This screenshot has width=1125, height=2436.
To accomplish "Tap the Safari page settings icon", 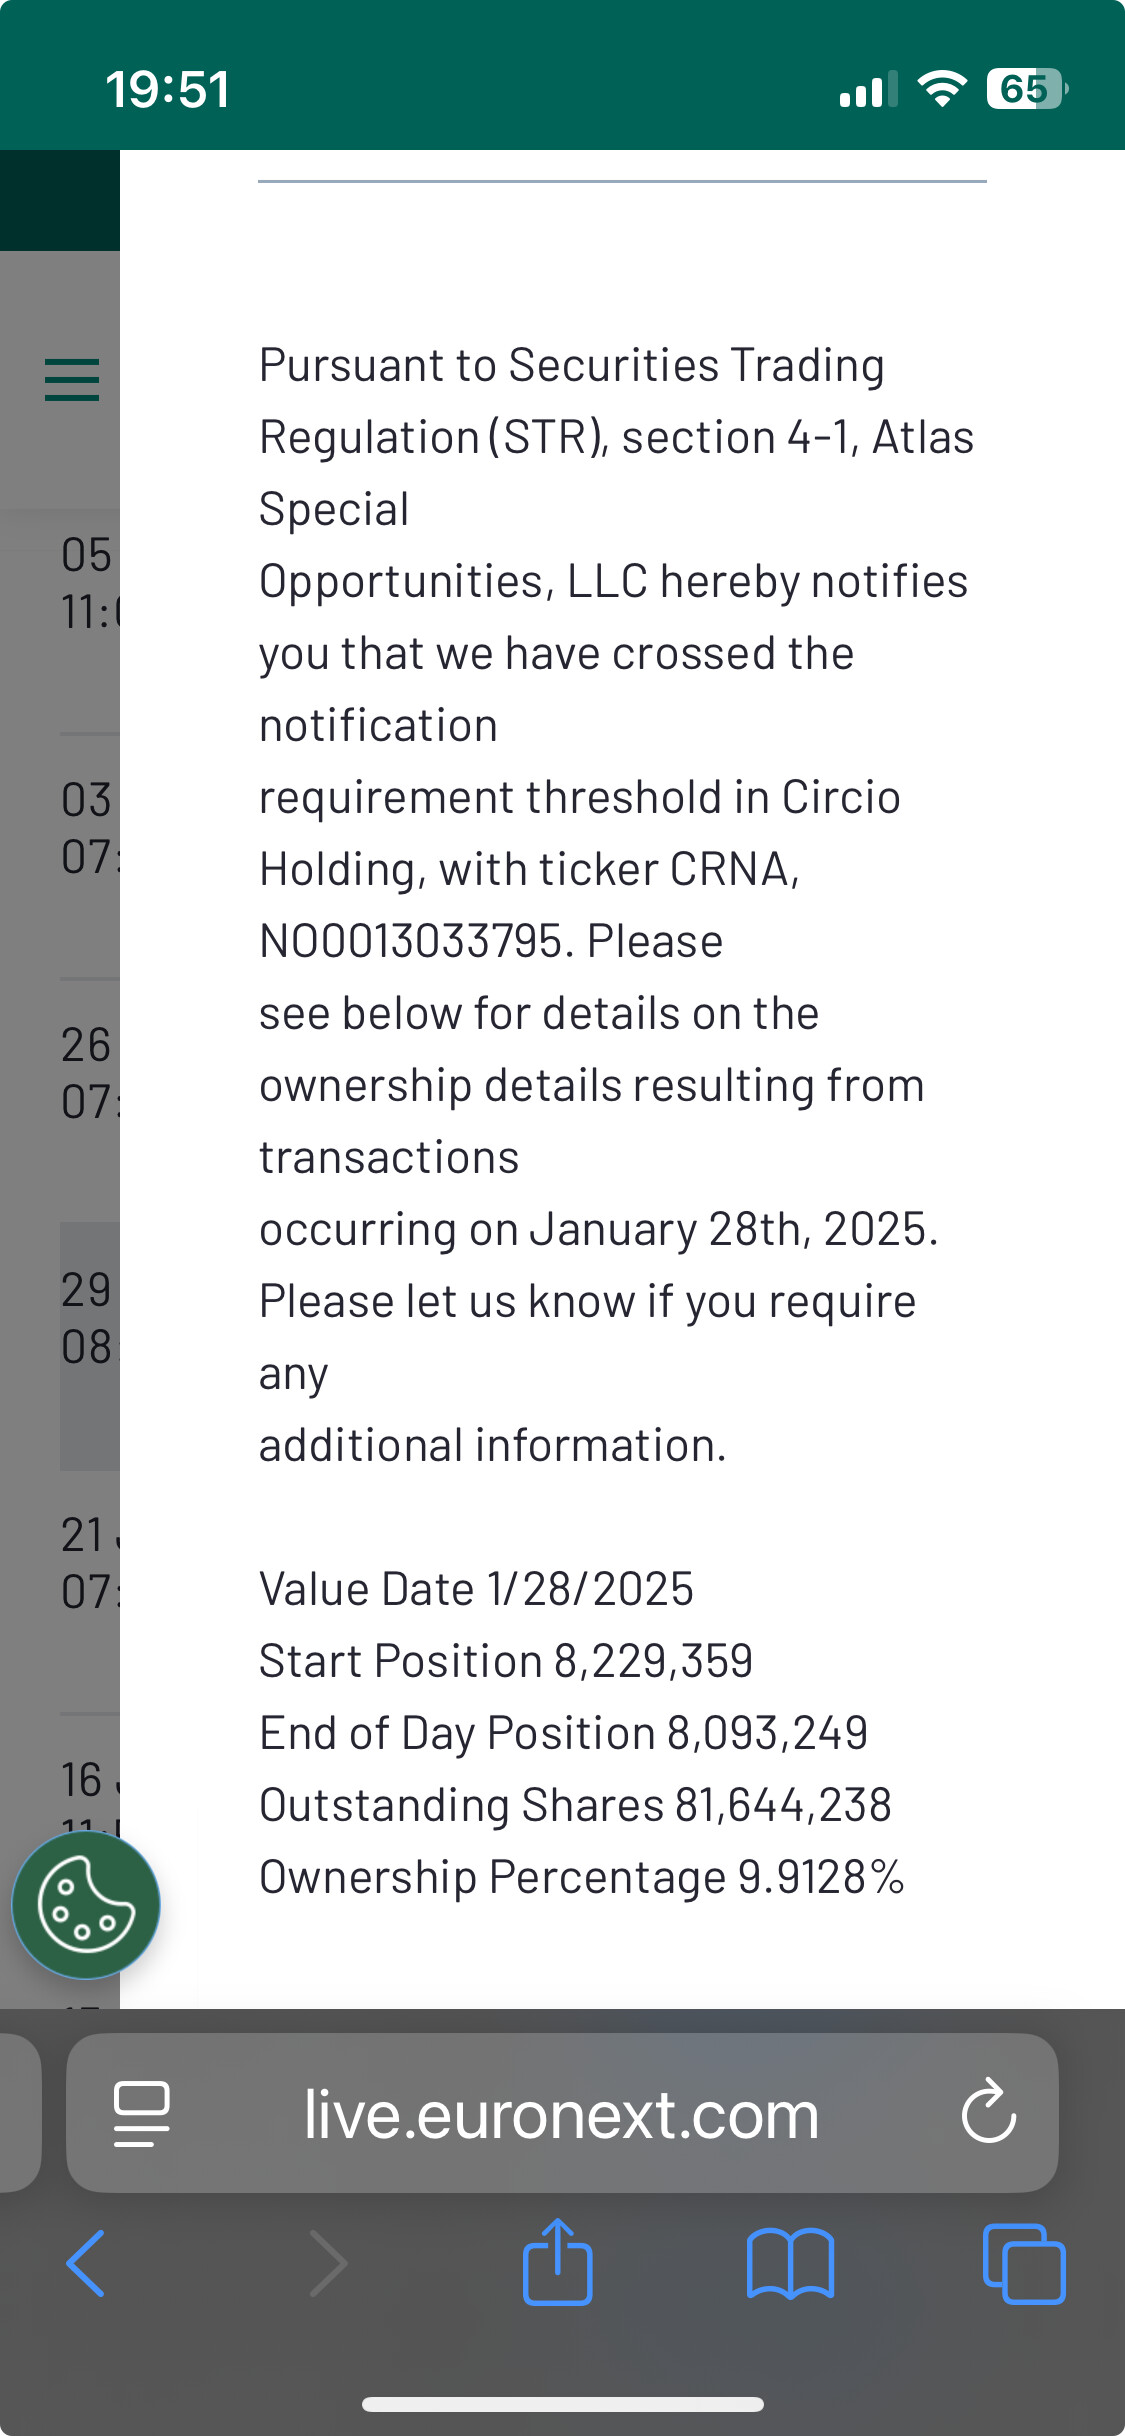I will coord(141,2114).
